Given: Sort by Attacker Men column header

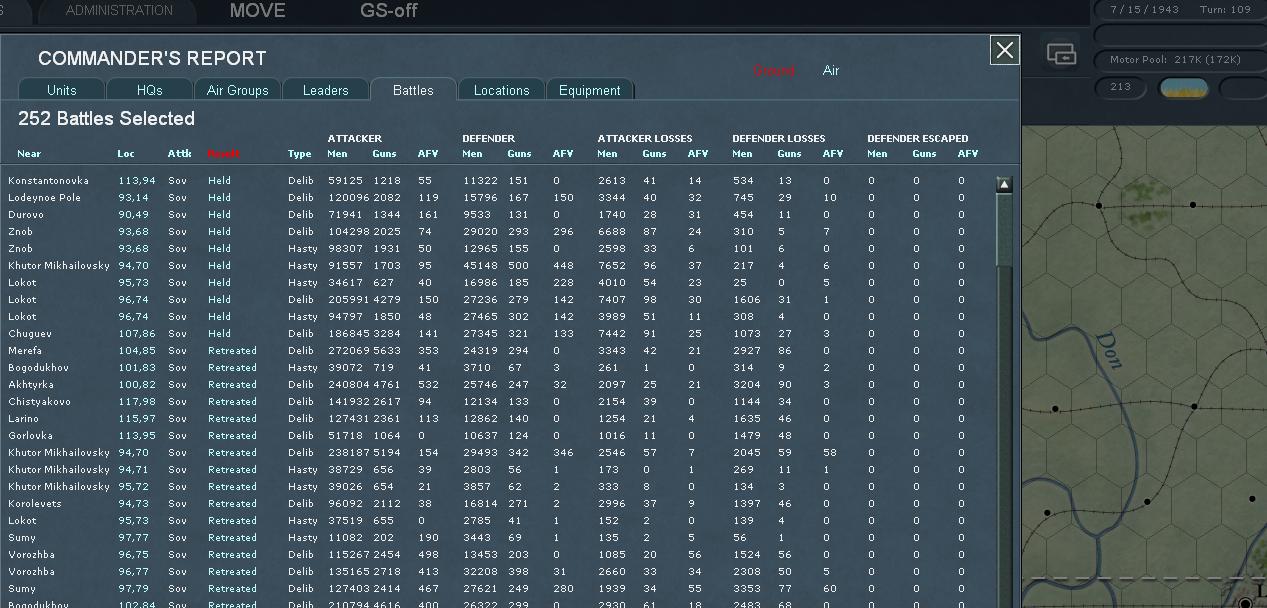Looking at the screenshot, I should click(337, 154).
